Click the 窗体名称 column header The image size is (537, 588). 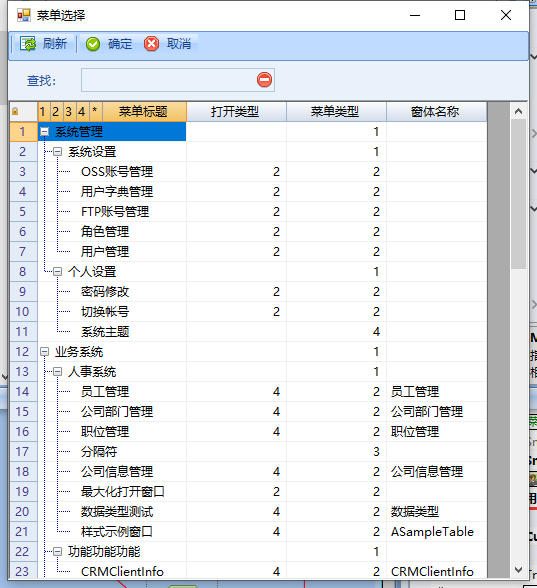click(x=436, y=111)
